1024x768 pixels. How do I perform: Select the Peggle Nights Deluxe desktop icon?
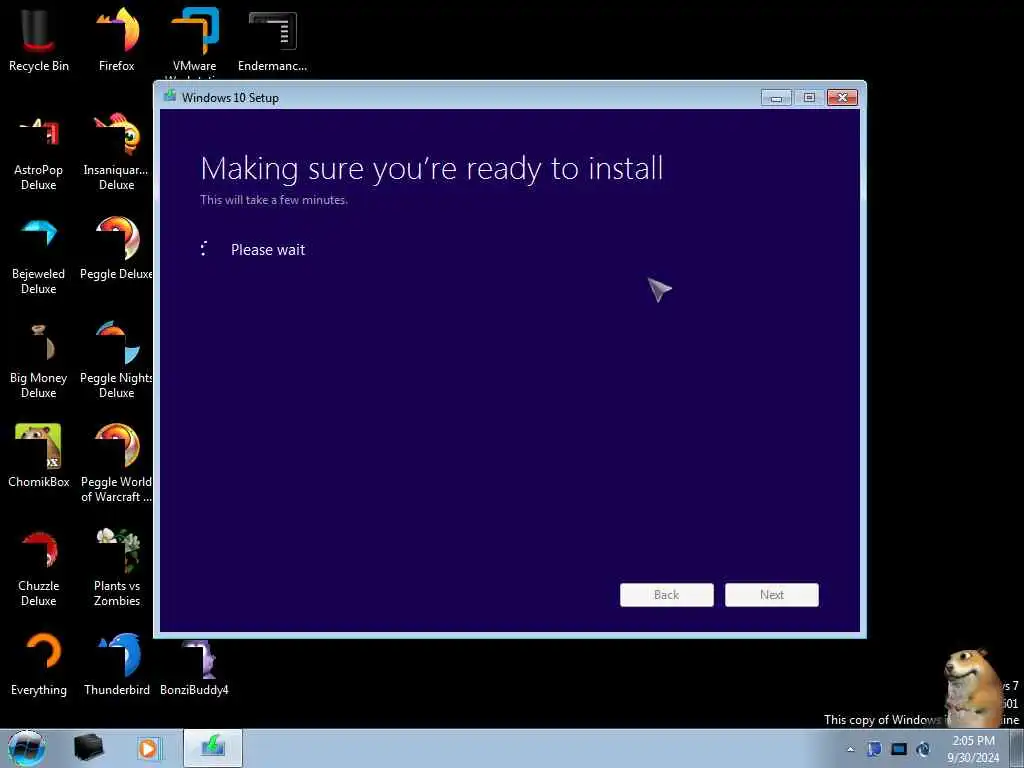[x=117, y=360]
